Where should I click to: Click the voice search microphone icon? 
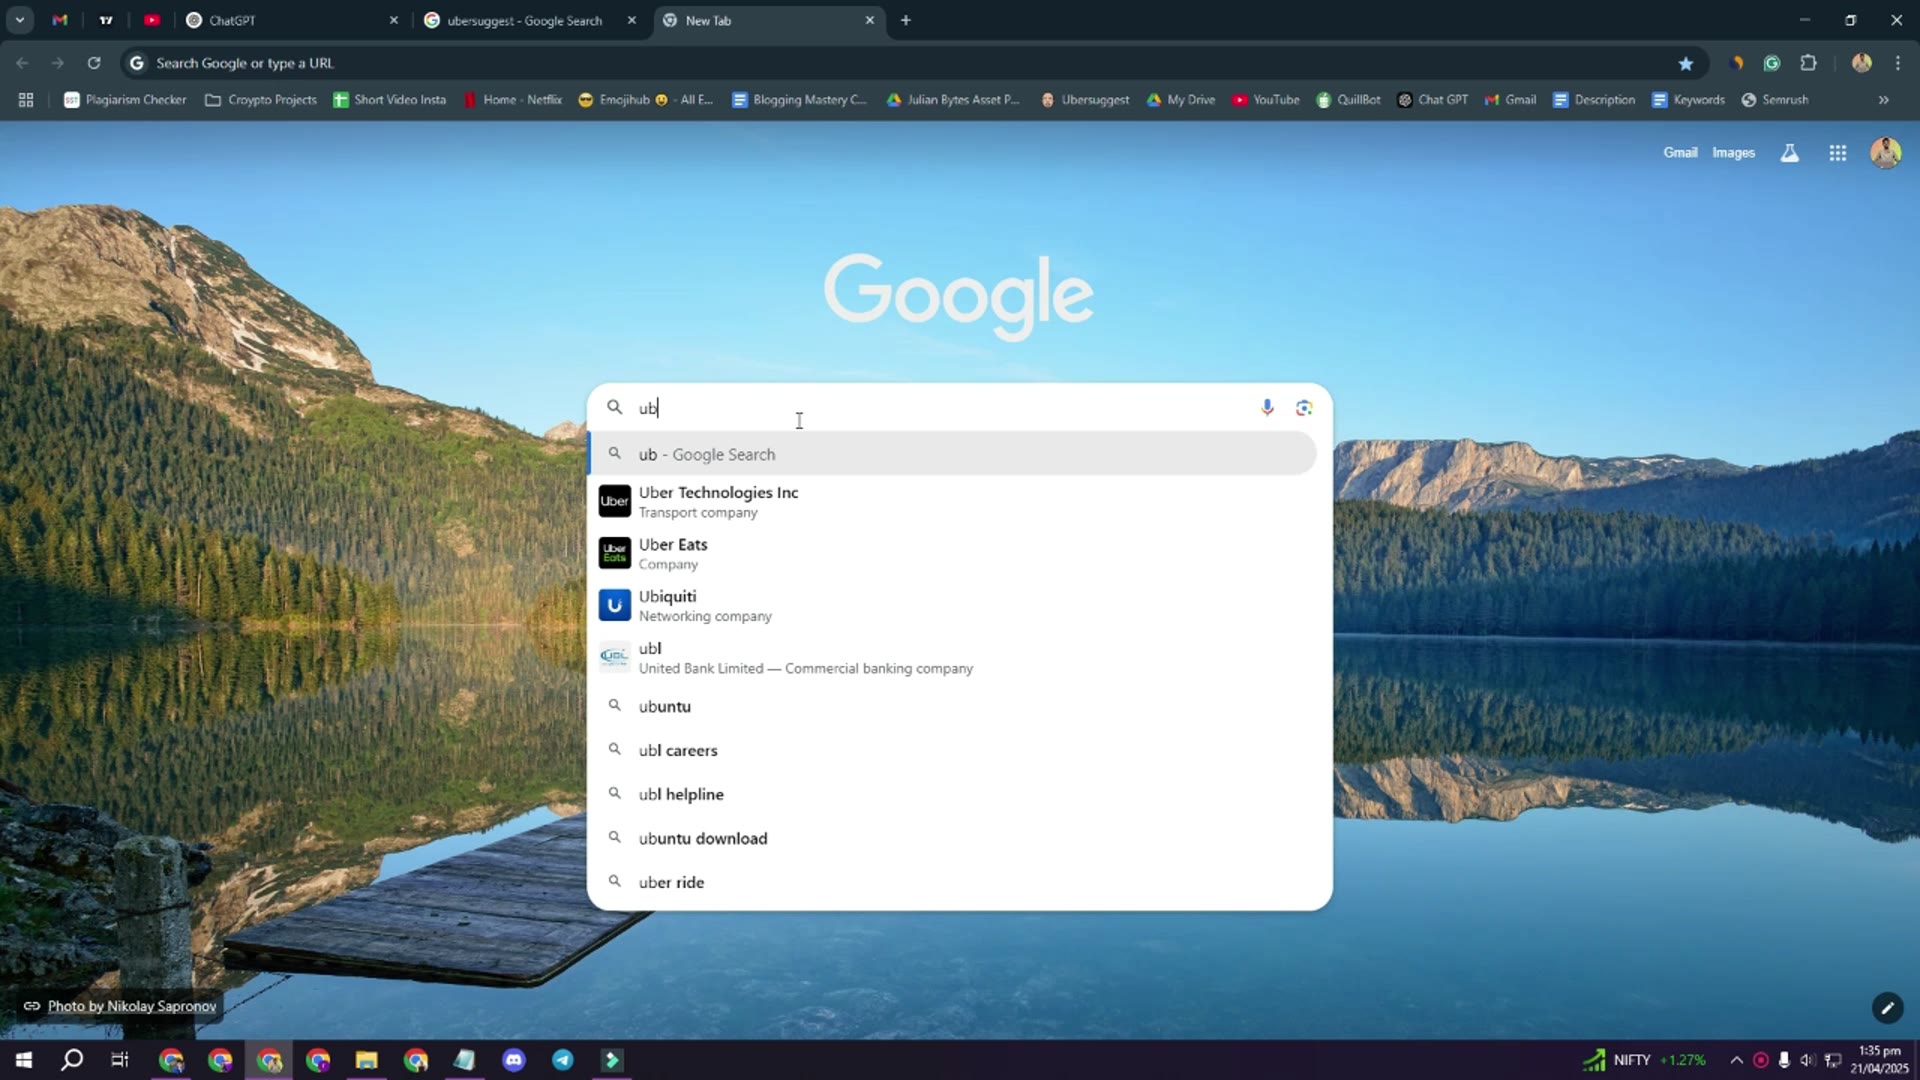coord(1267,407)
